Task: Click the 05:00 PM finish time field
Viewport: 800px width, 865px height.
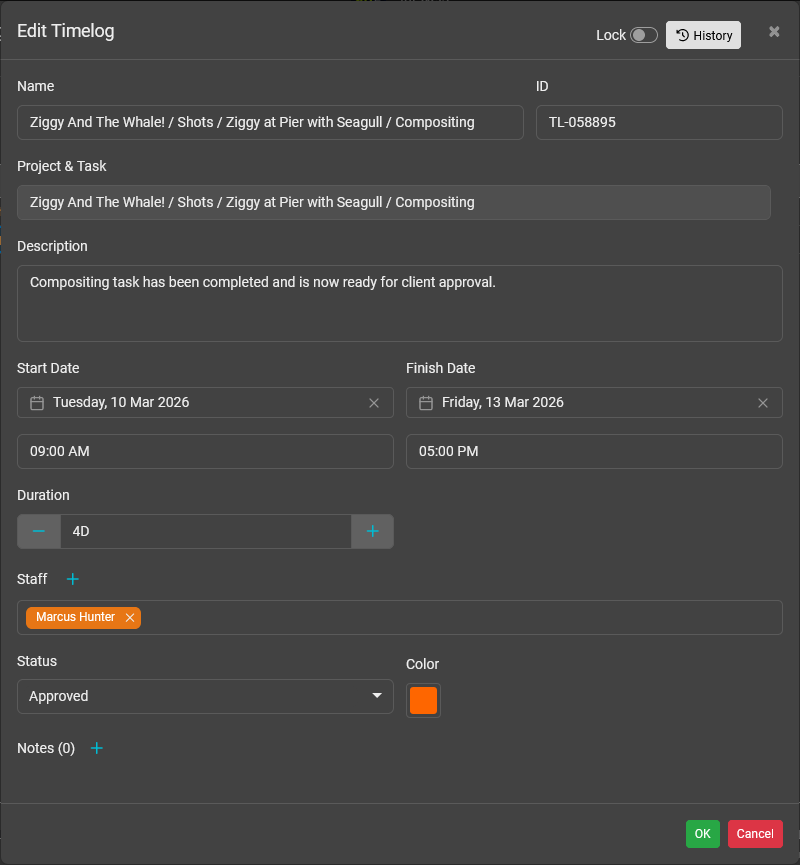Action: pyautogui.click(x=594, y=451)
